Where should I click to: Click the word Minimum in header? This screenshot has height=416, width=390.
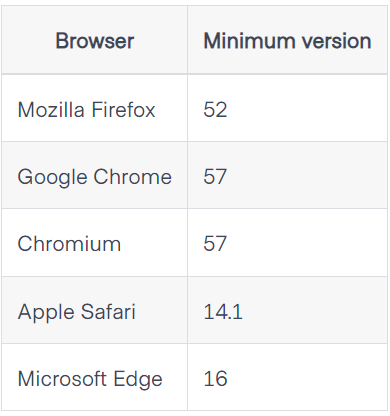click(x=249, y=41)
